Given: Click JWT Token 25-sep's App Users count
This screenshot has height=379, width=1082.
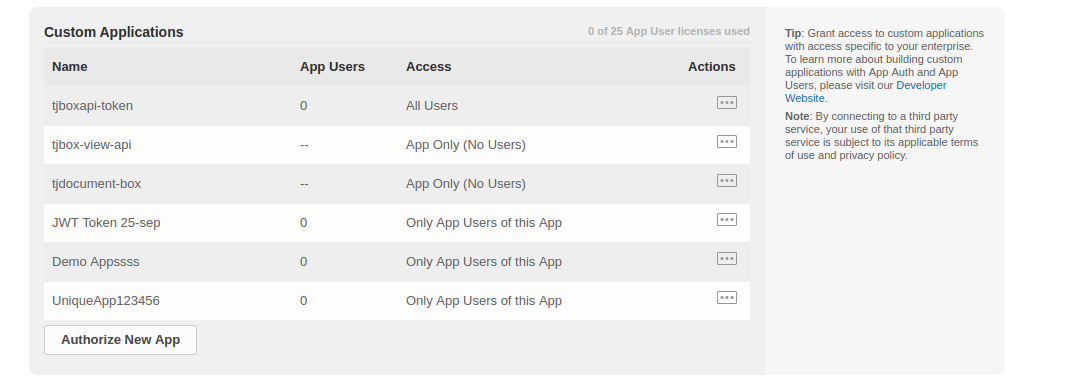Looking at the screenshot, I should click(x=304, y=223).
